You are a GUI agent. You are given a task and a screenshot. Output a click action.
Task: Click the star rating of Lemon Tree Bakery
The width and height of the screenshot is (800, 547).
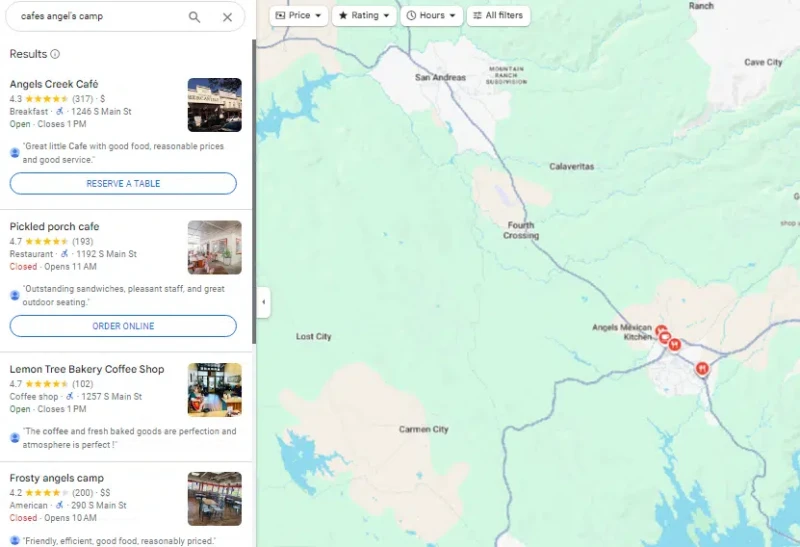(46, 384)
